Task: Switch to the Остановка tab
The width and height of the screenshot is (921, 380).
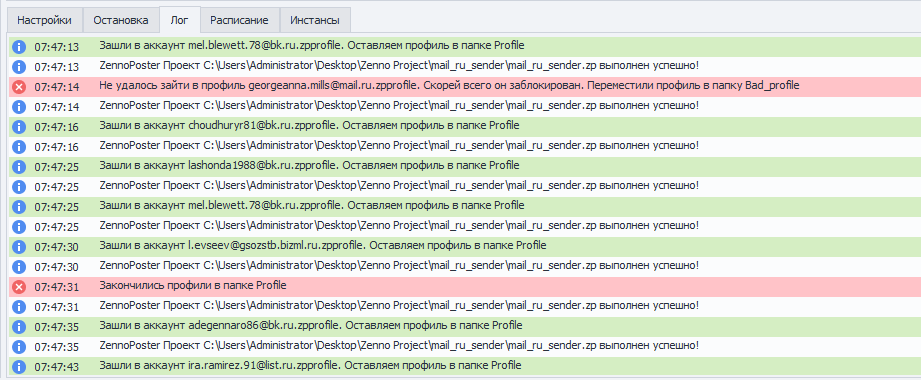Action: 120,20
